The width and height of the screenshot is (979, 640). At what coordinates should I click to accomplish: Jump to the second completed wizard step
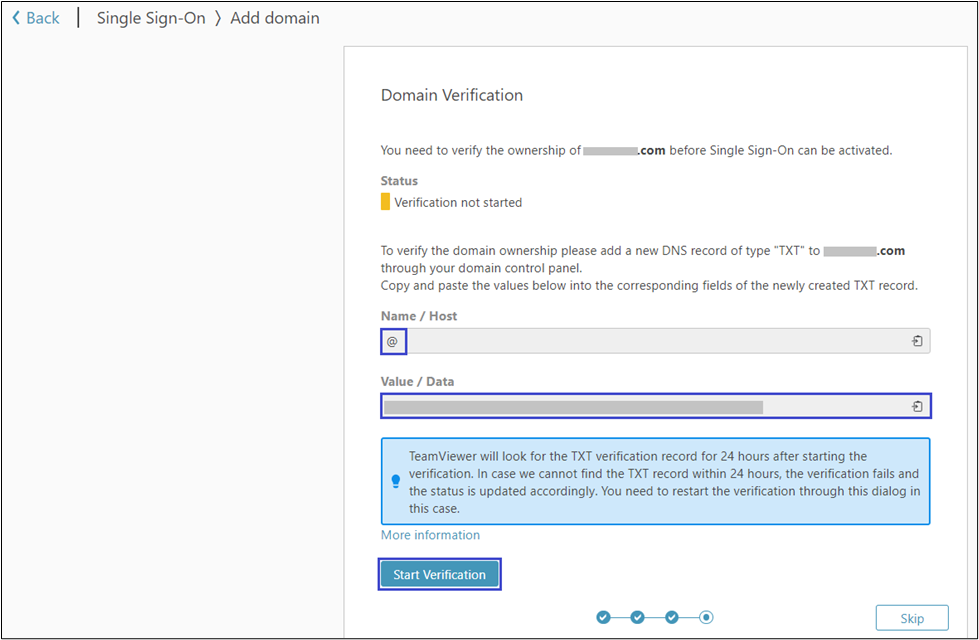pyautogui.click(x=638, y=617)
